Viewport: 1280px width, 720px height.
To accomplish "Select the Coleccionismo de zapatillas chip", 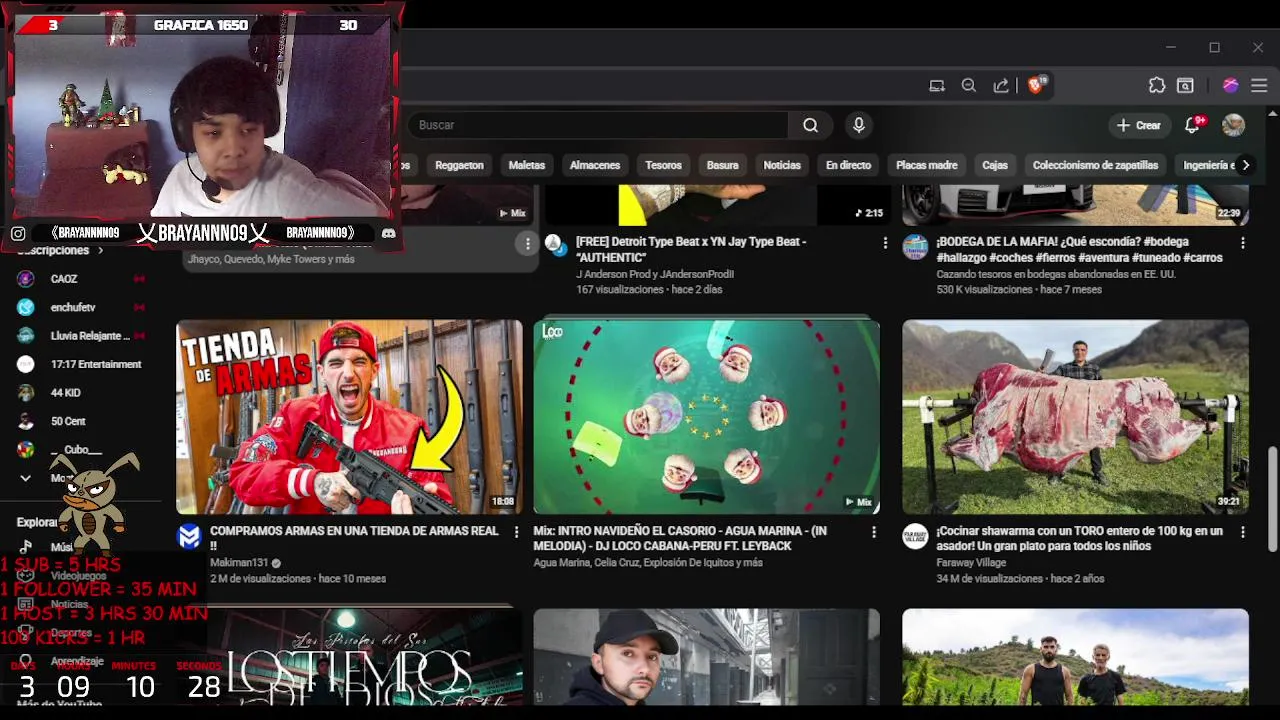I will click(1095, 165).
